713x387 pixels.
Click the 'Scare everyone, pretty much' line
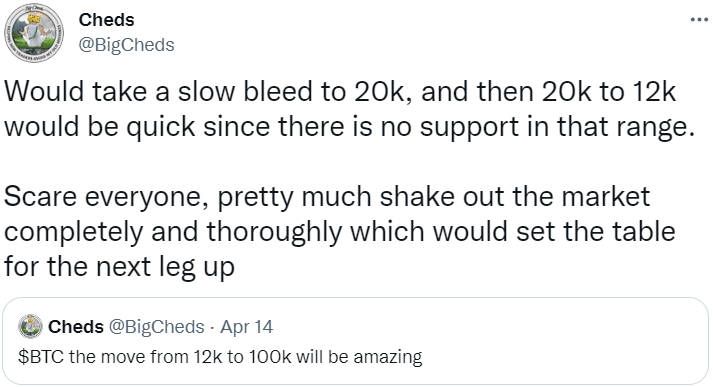(x=327, y=197)
